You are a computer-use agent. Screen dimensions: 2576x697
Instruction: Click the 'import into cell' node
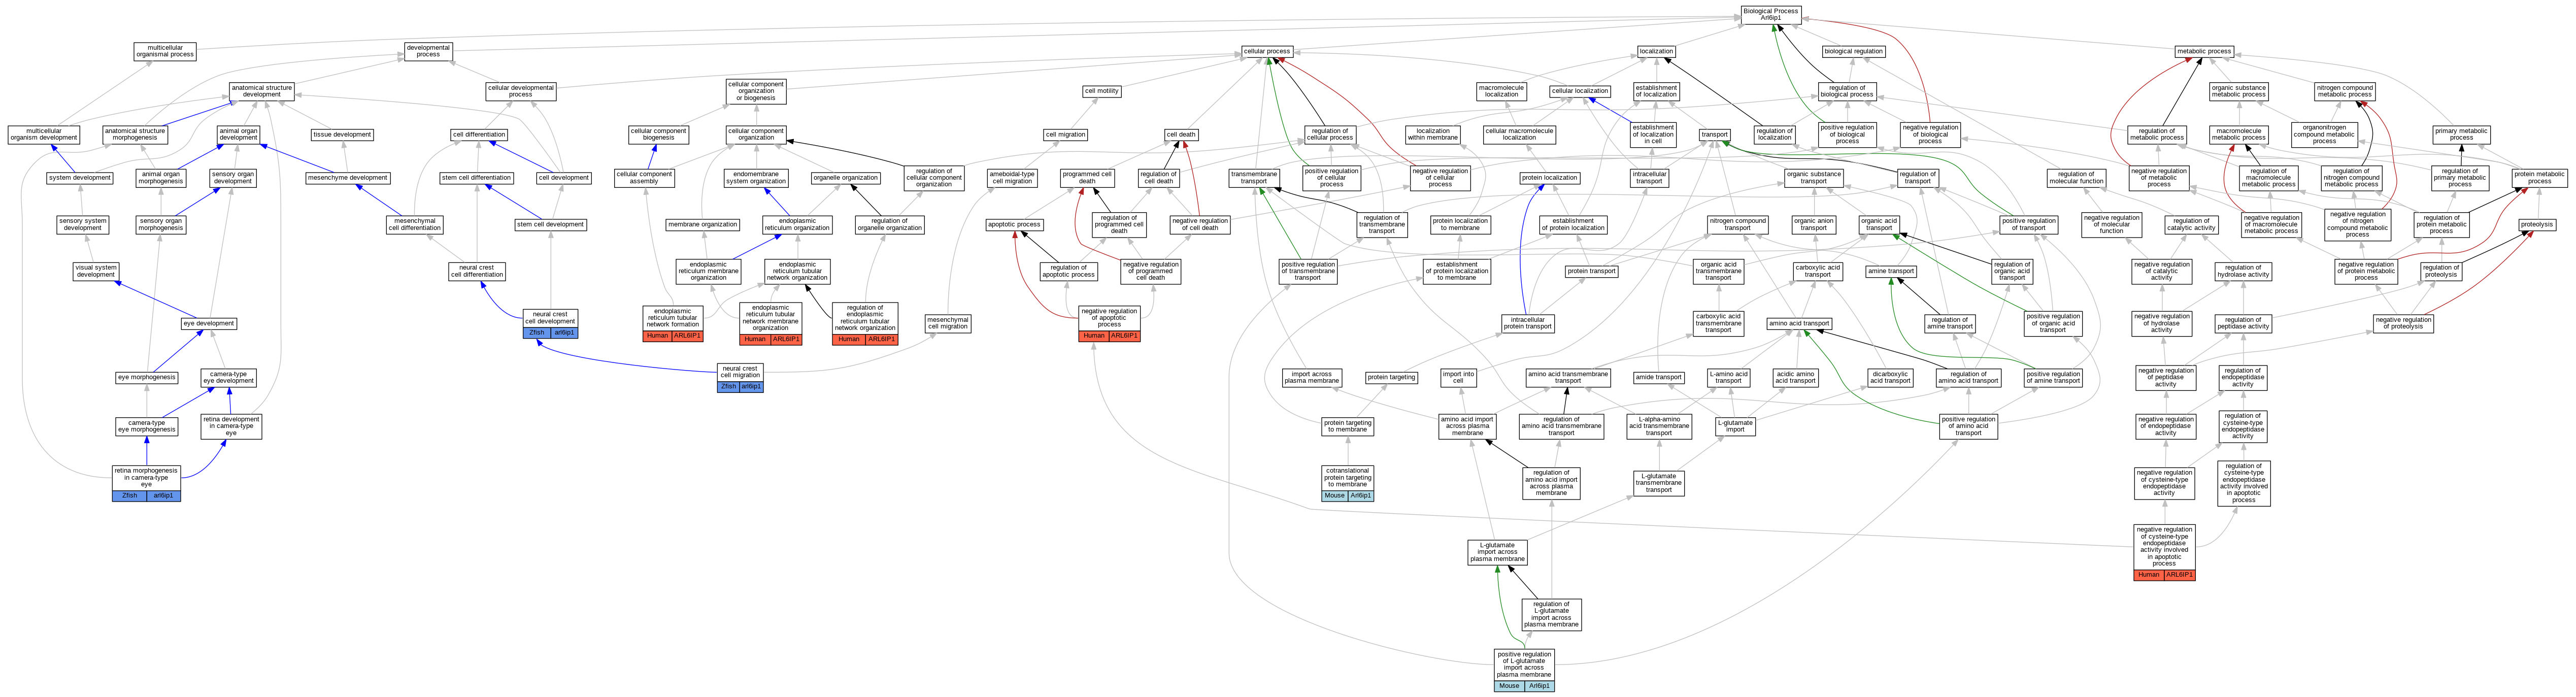(1458, 378)
